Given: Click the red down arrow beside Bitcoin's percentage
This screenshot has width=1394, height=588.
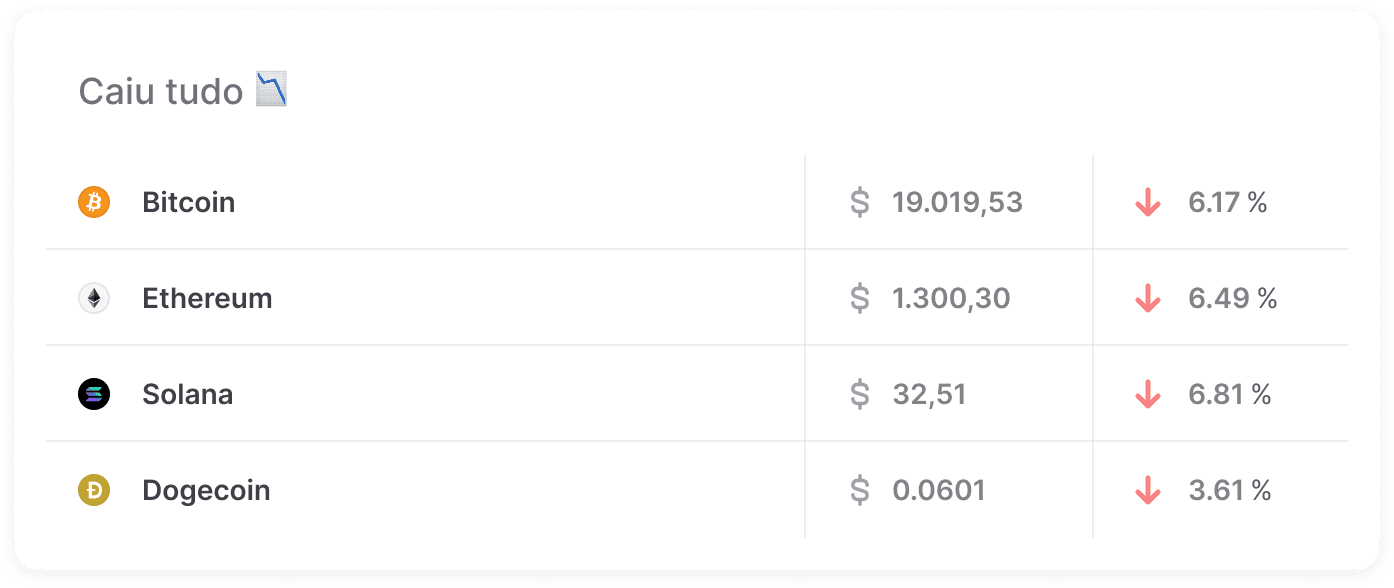Looking at the screenshot, I should click(x=1148, y=201).
